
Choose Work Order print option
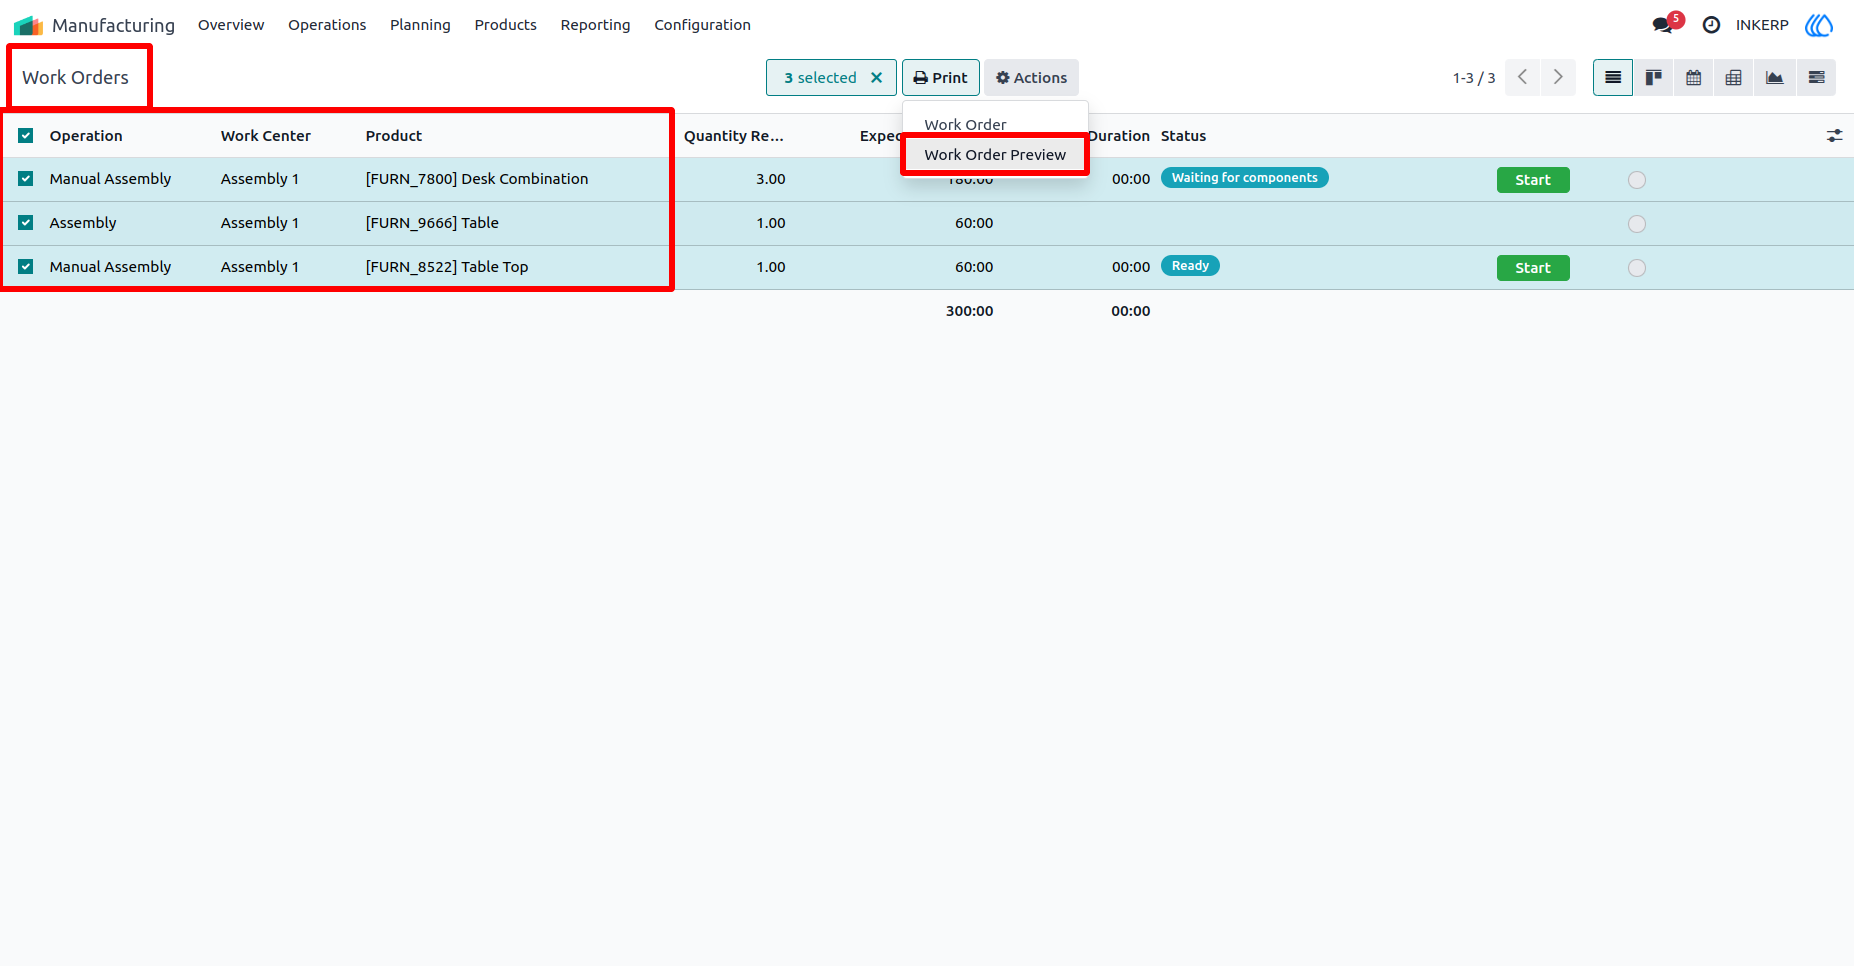[x=965, y=124]
